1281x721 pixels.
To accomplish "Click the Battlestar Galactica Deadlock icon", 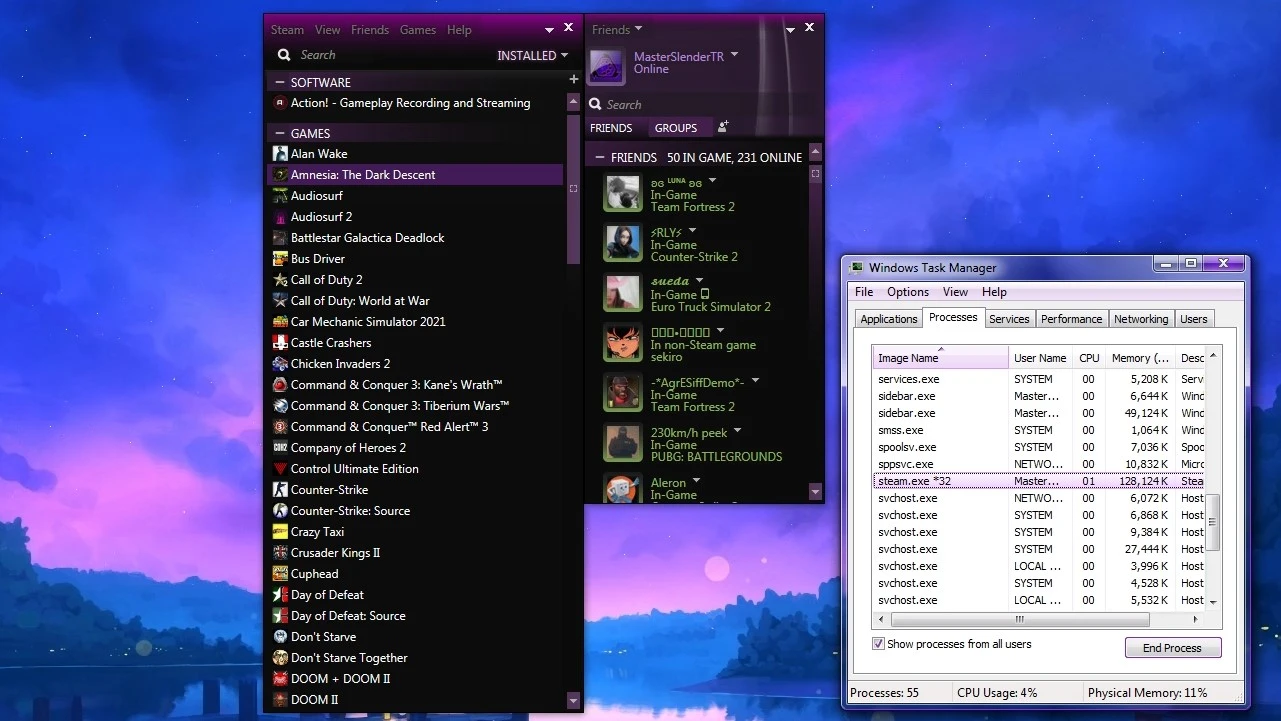I will tap(280, 238).
